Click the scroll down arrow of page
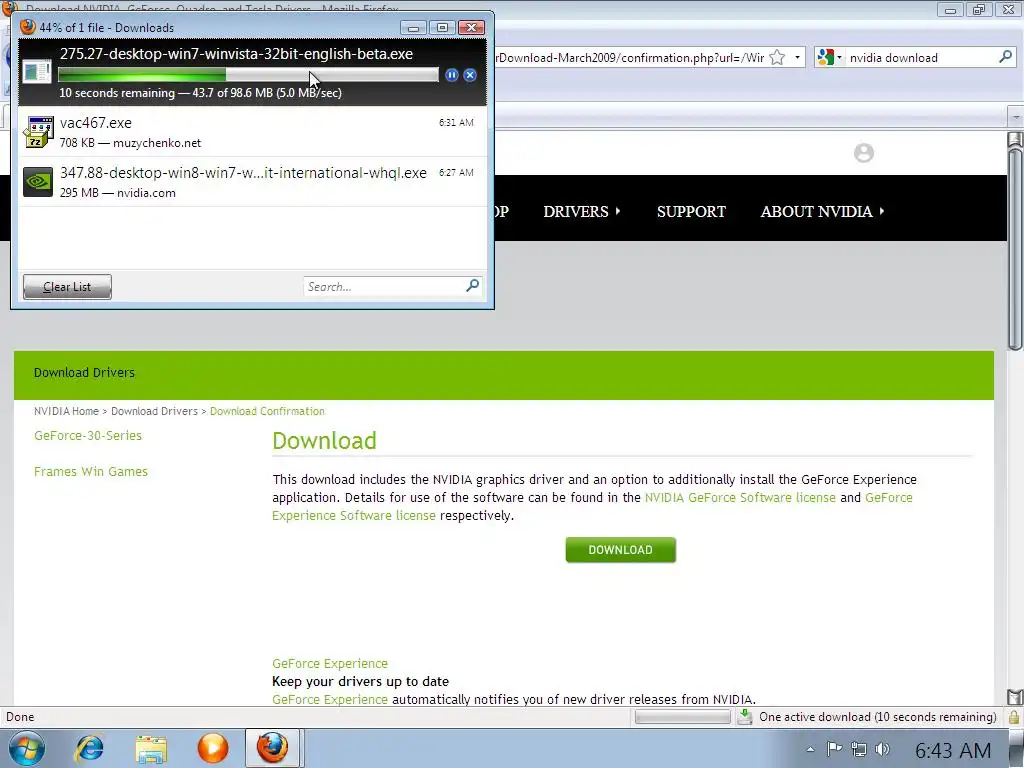 [1015, 697]
